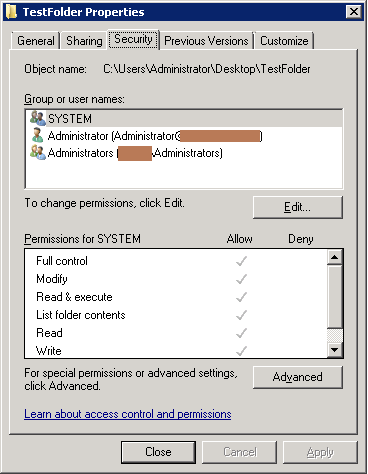
Task: Select the Customize tab
Action: tap(284, 41)
